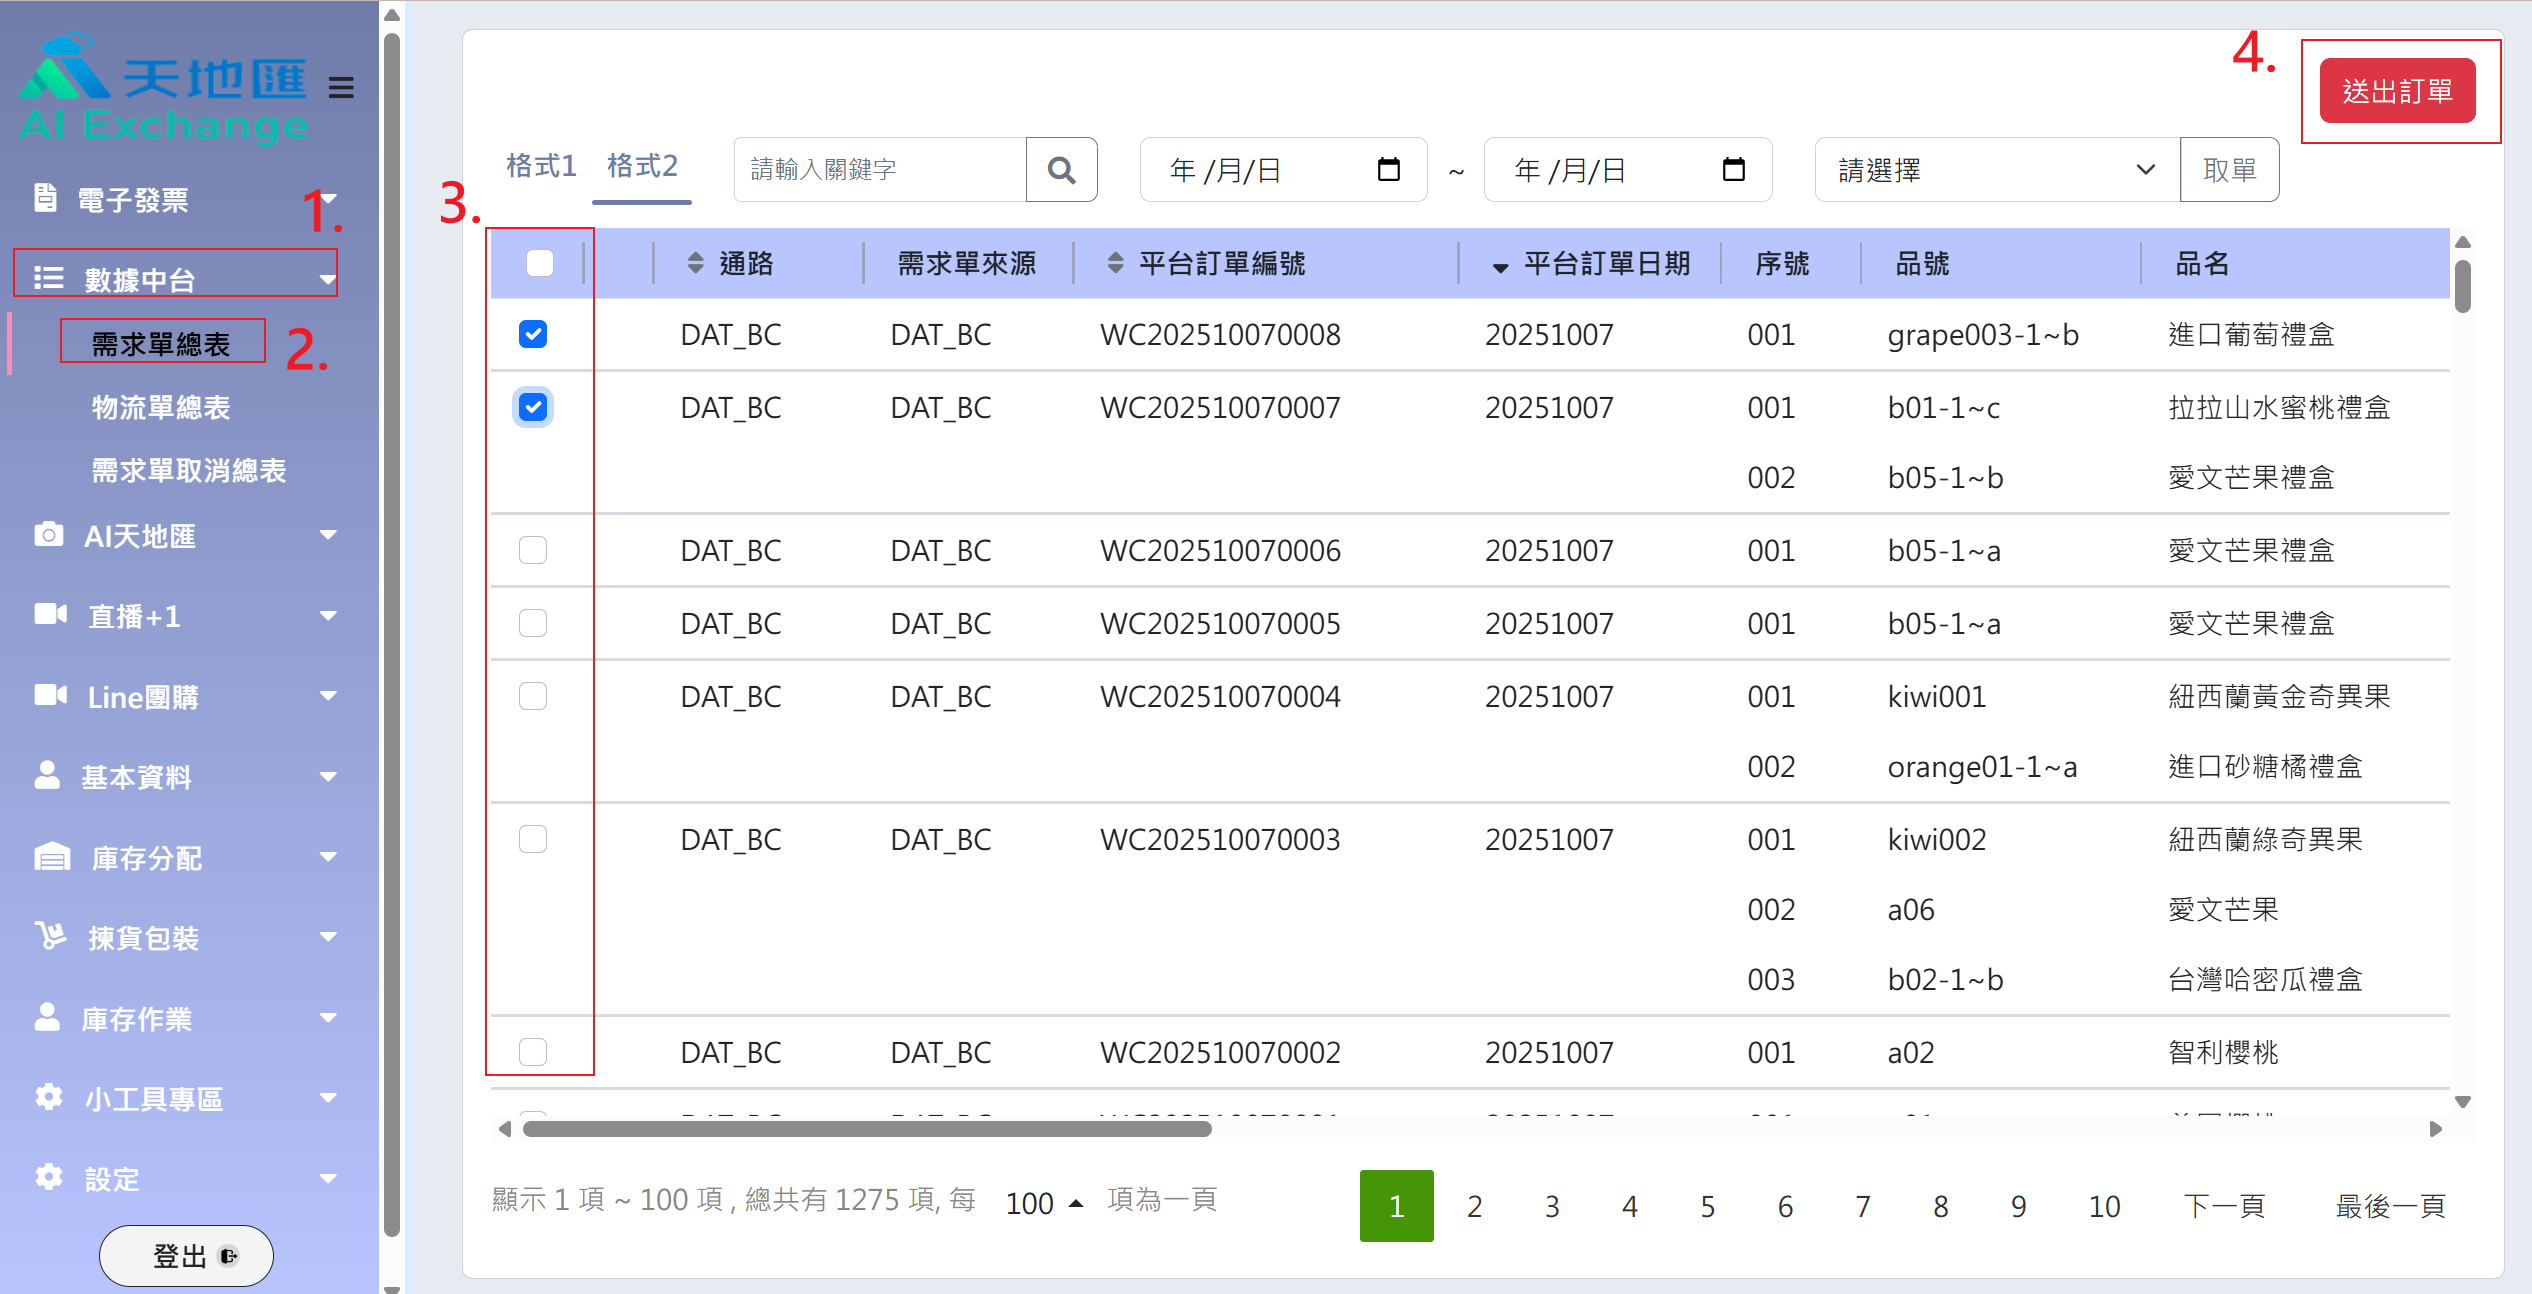The width and height of the screenshot is (2532, 1294).
Task: Go to page 5 in pagination
Action: coord(1707,1206)
